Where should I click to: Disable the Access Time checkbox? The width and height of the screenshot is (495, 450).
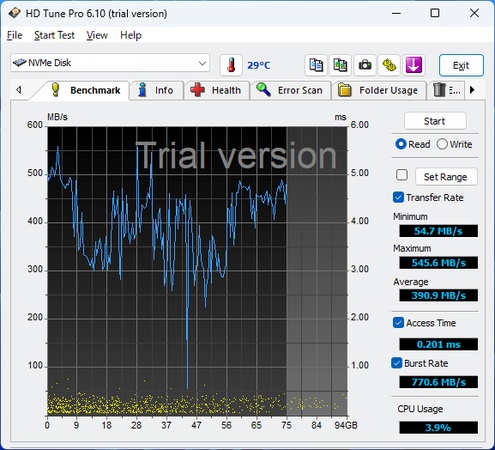[x=398, y=323]
